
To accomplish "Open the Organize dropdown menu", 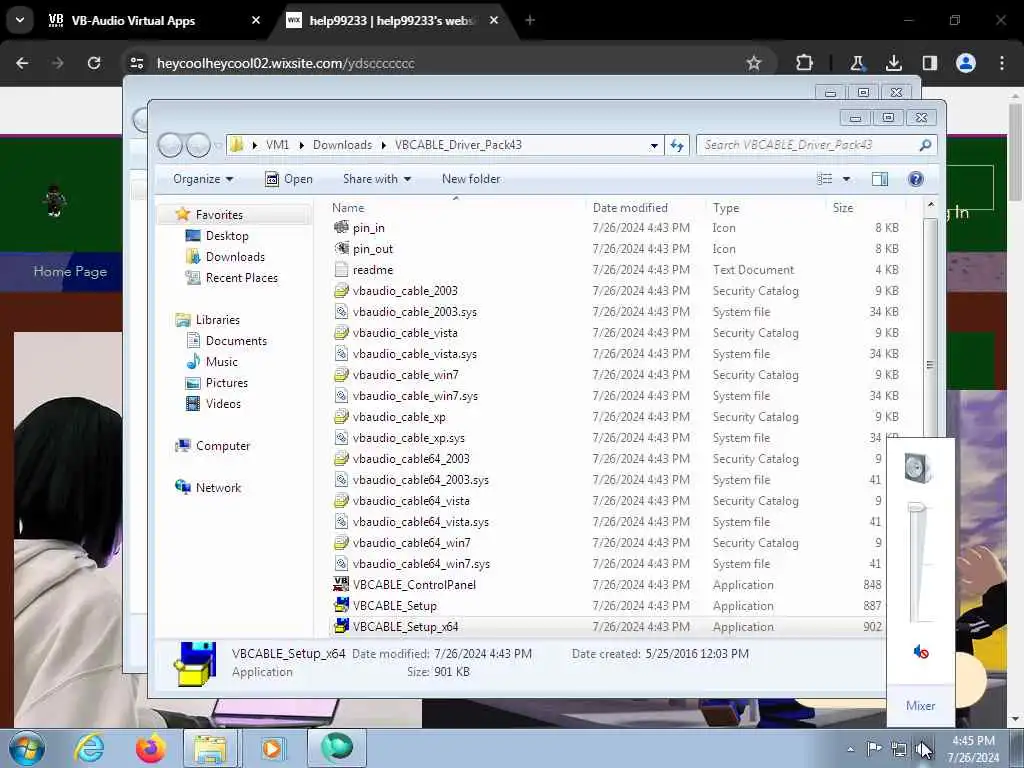I will pos(202,179).
